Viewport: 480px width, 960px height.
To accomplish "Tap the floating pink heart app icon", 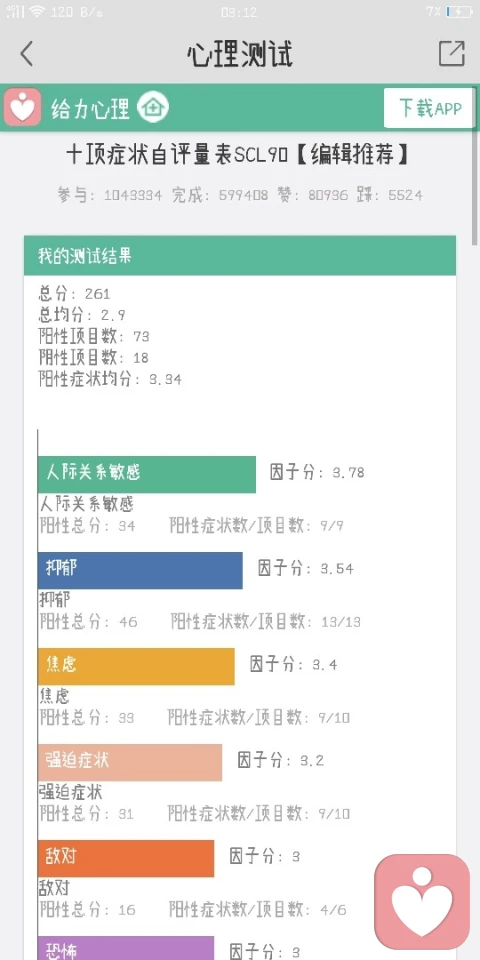I will click(422, 902).
